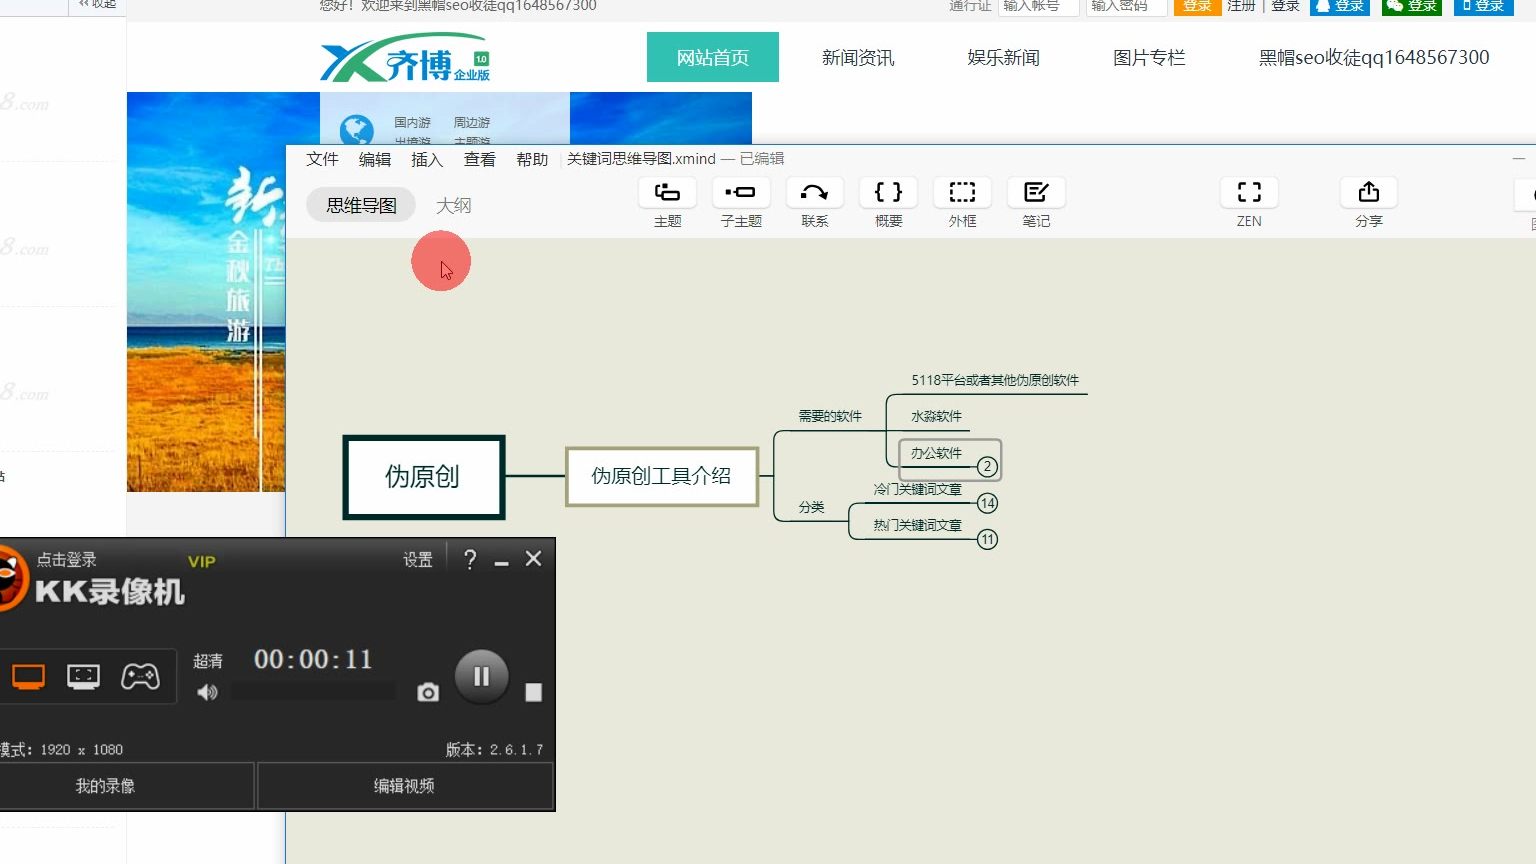The height and width of the screenshot is (864, 1536).
Task: Click the KK录像机 volume level bar
Action: tap(314, 692)
